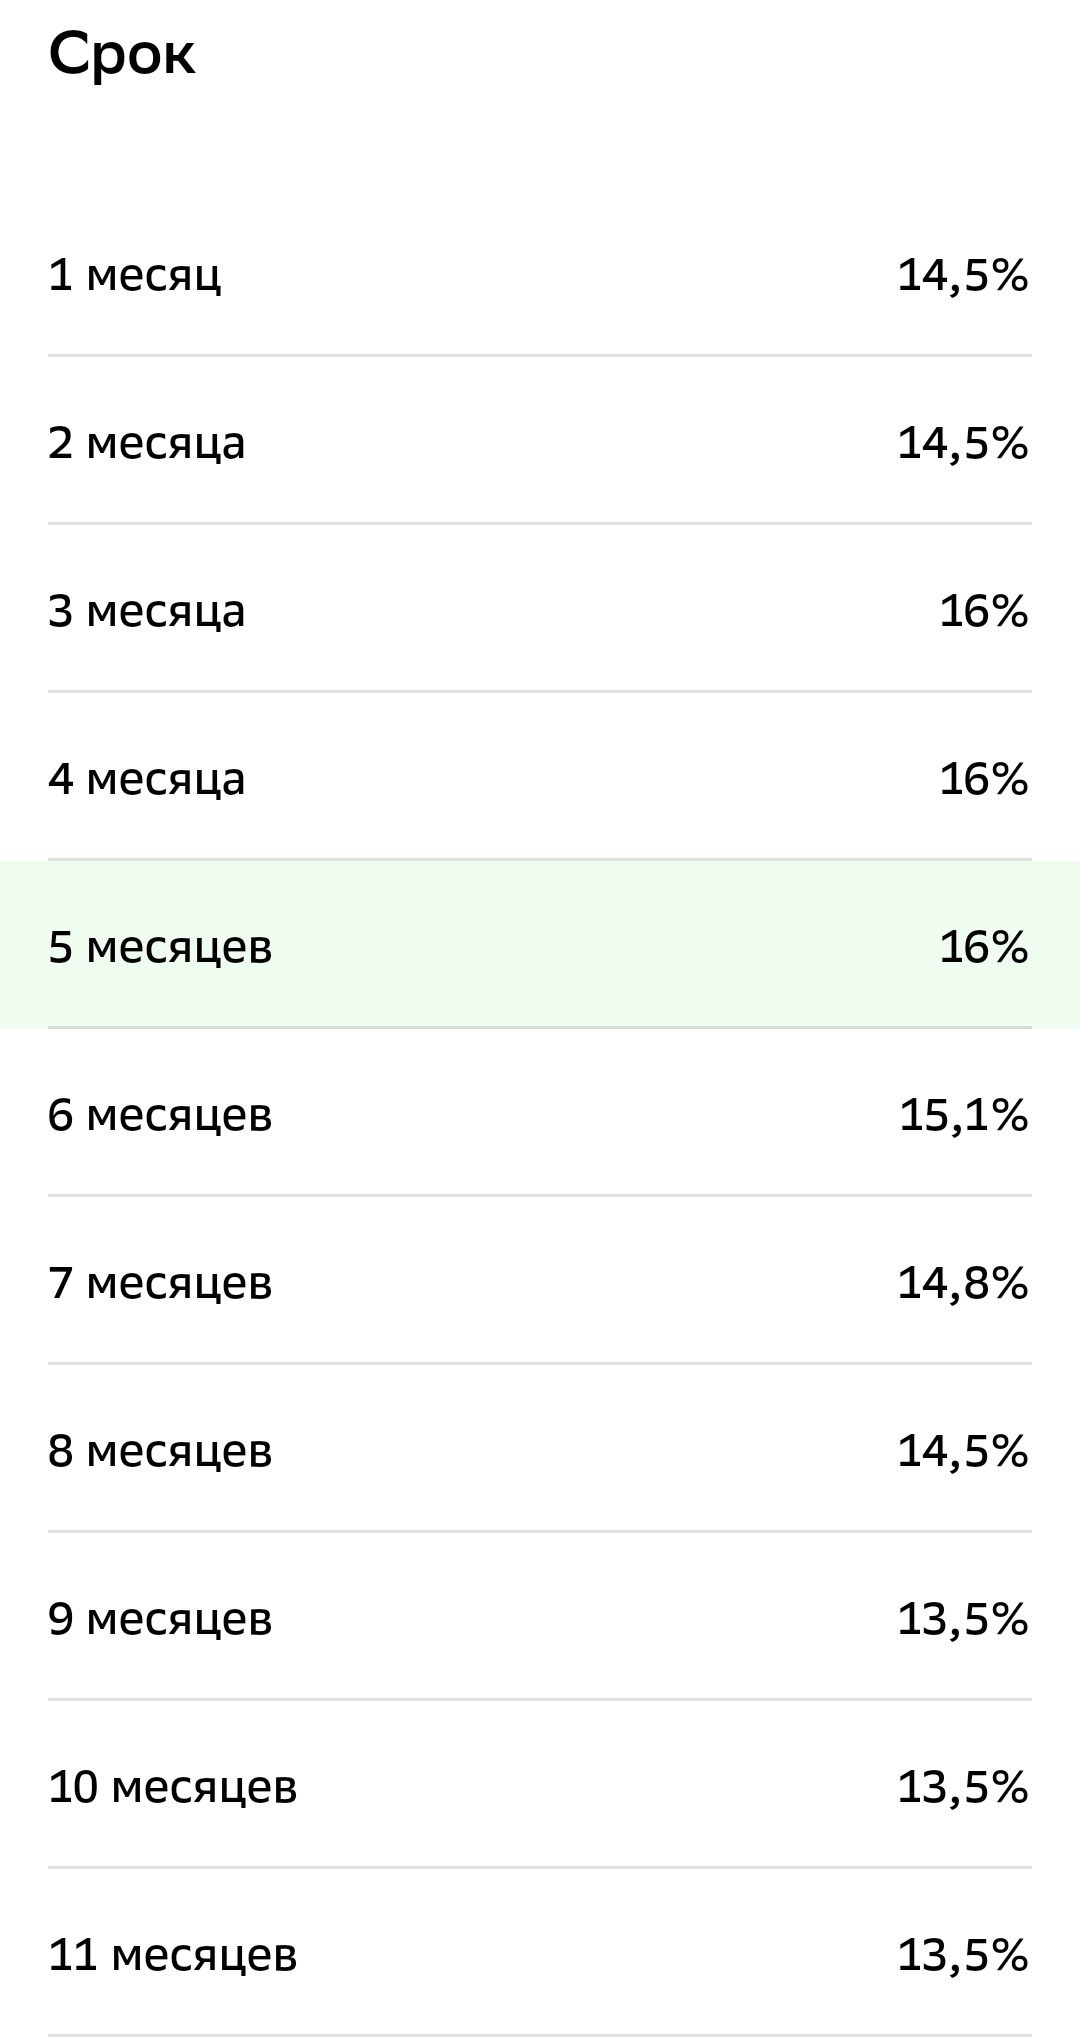Click the 14,8% rate value
The image size is (1080, 2038).
tap(962, 1282)
